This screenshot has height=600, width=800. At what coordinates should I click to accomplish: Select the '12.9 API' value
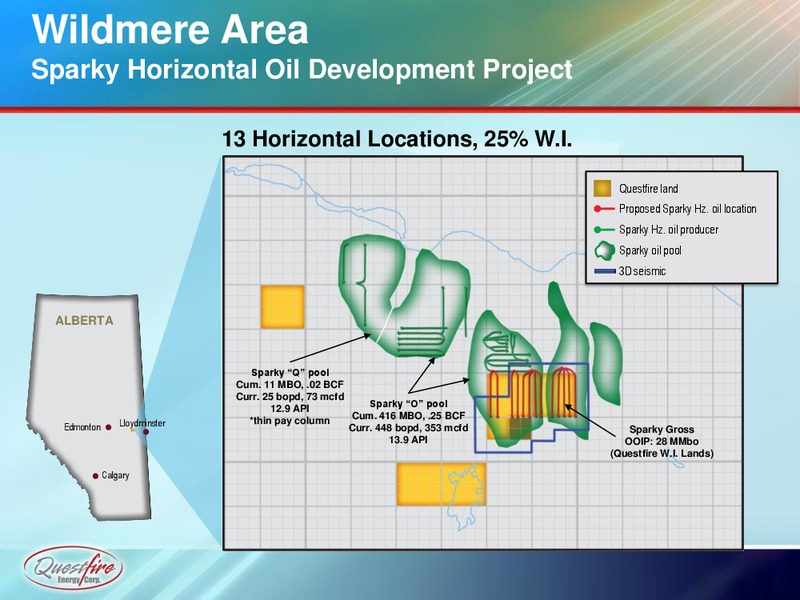pyautogui.click(x=290, y=409)
